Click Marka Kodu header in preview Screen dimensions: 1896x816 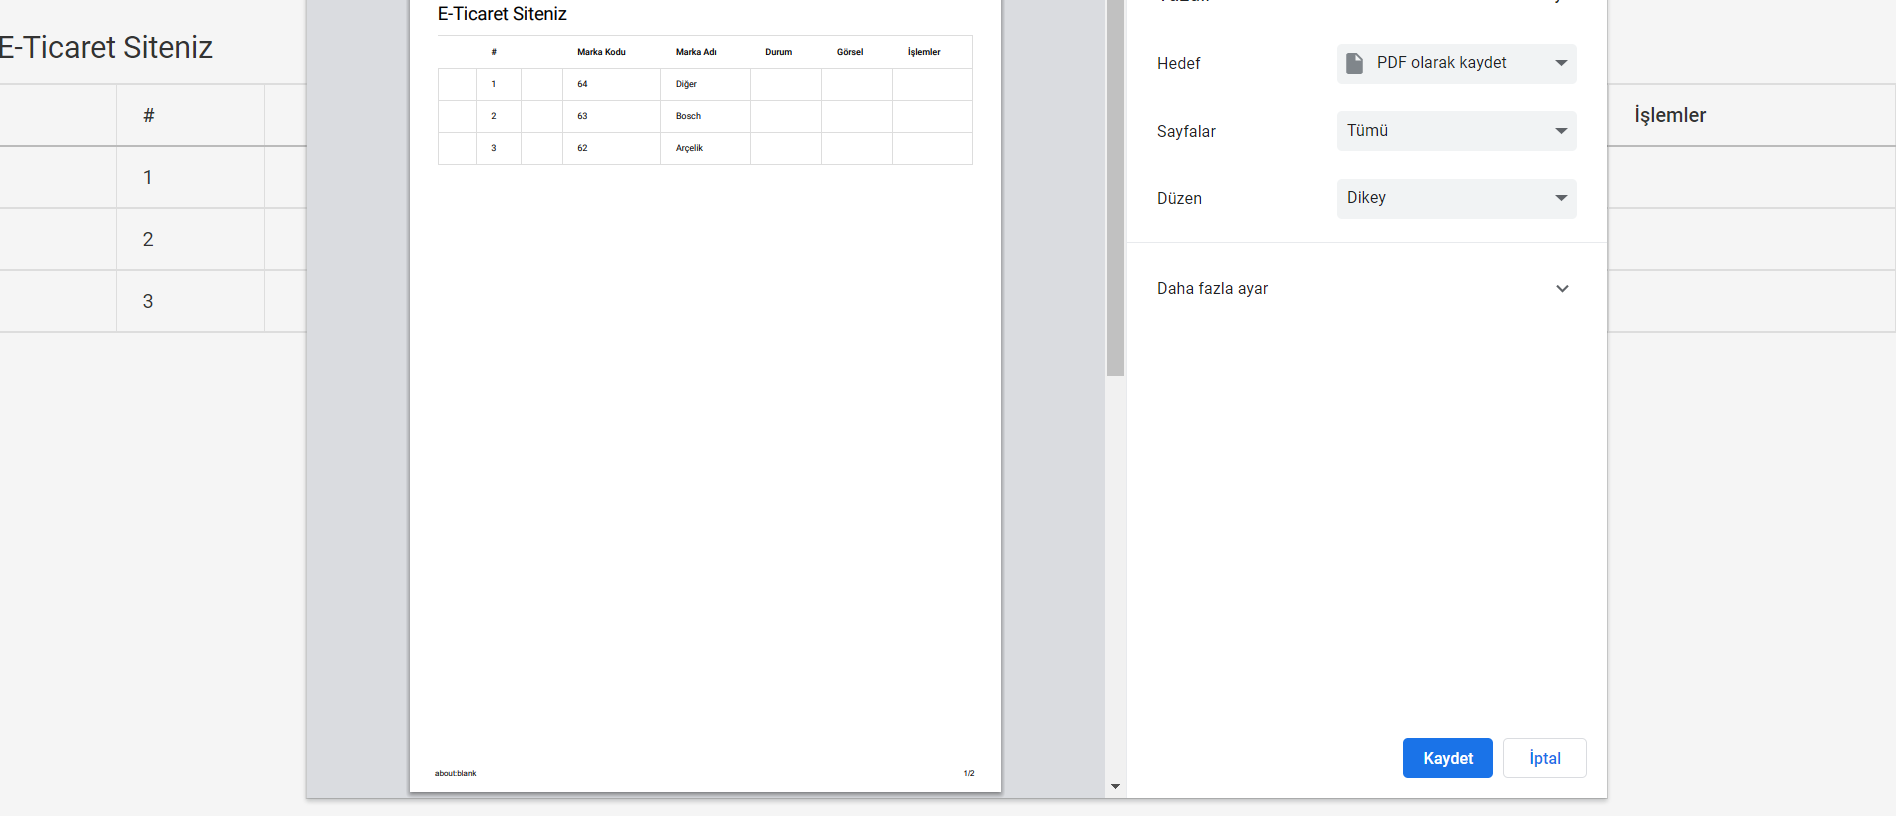coord(601,52)
